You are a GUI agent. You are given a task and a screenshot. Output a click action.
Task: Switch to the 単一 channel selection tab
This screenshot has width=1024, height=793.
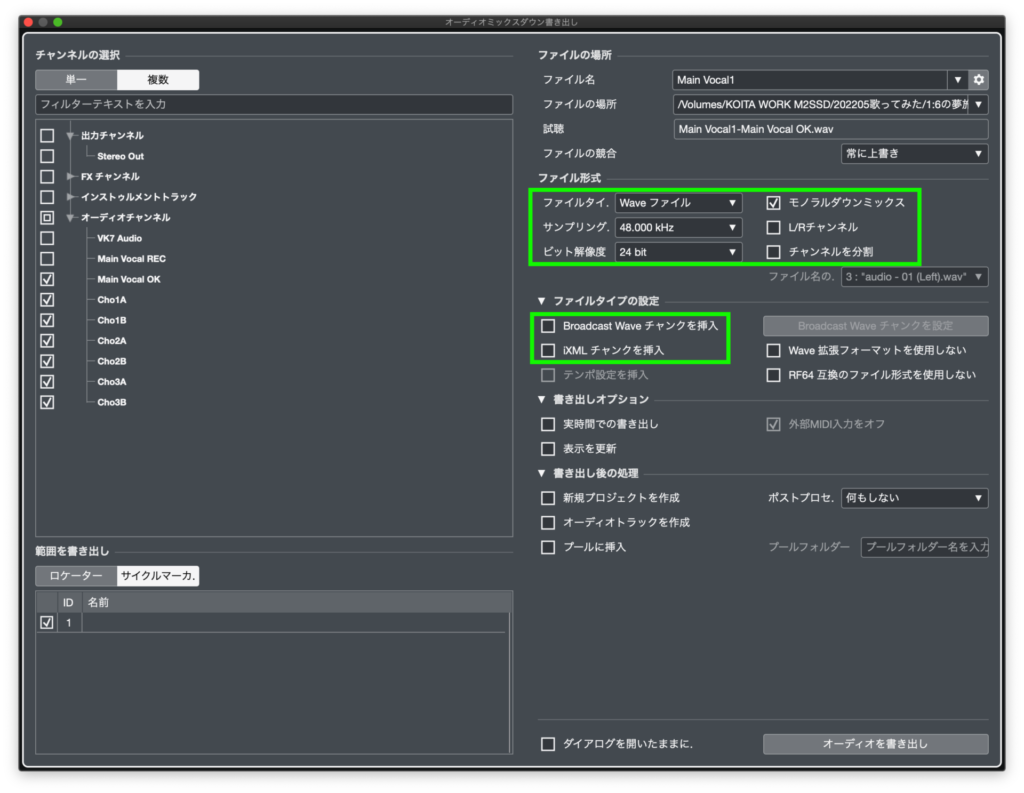[x=76, y=80]
